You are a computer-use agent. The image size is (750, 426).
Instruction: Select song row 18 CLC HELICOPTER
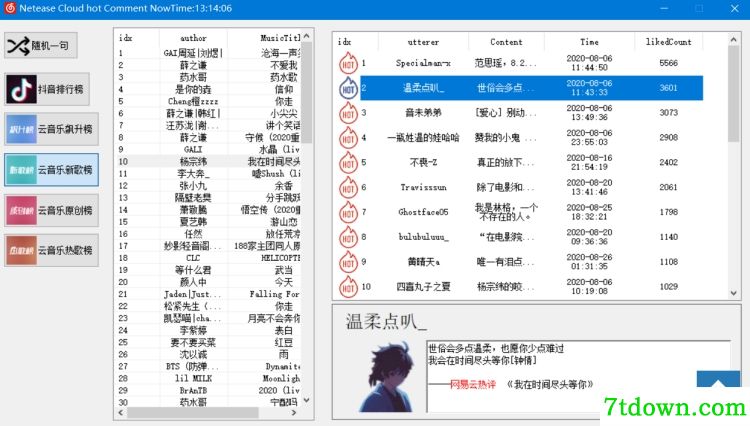point(209,258)
